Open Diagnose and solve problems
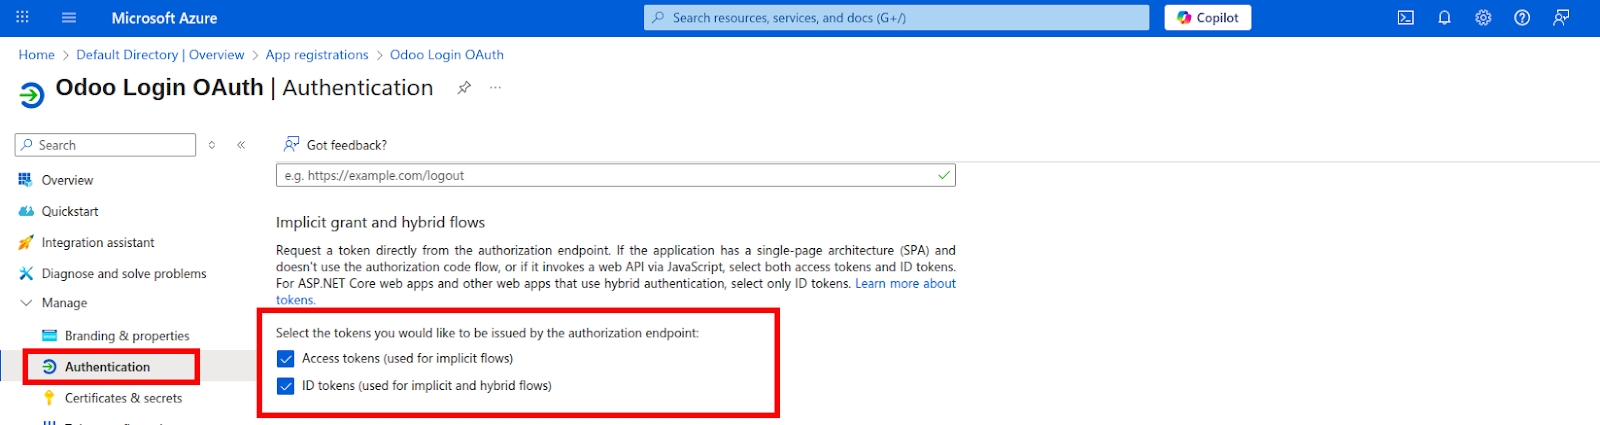The width and height of the screenshot is (1600, 425). [124, 273]
